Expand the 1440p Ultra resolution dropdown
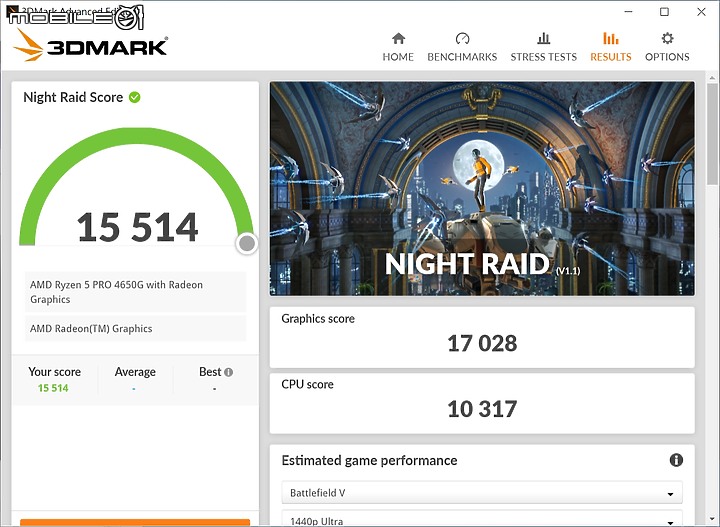 [482, 519]
